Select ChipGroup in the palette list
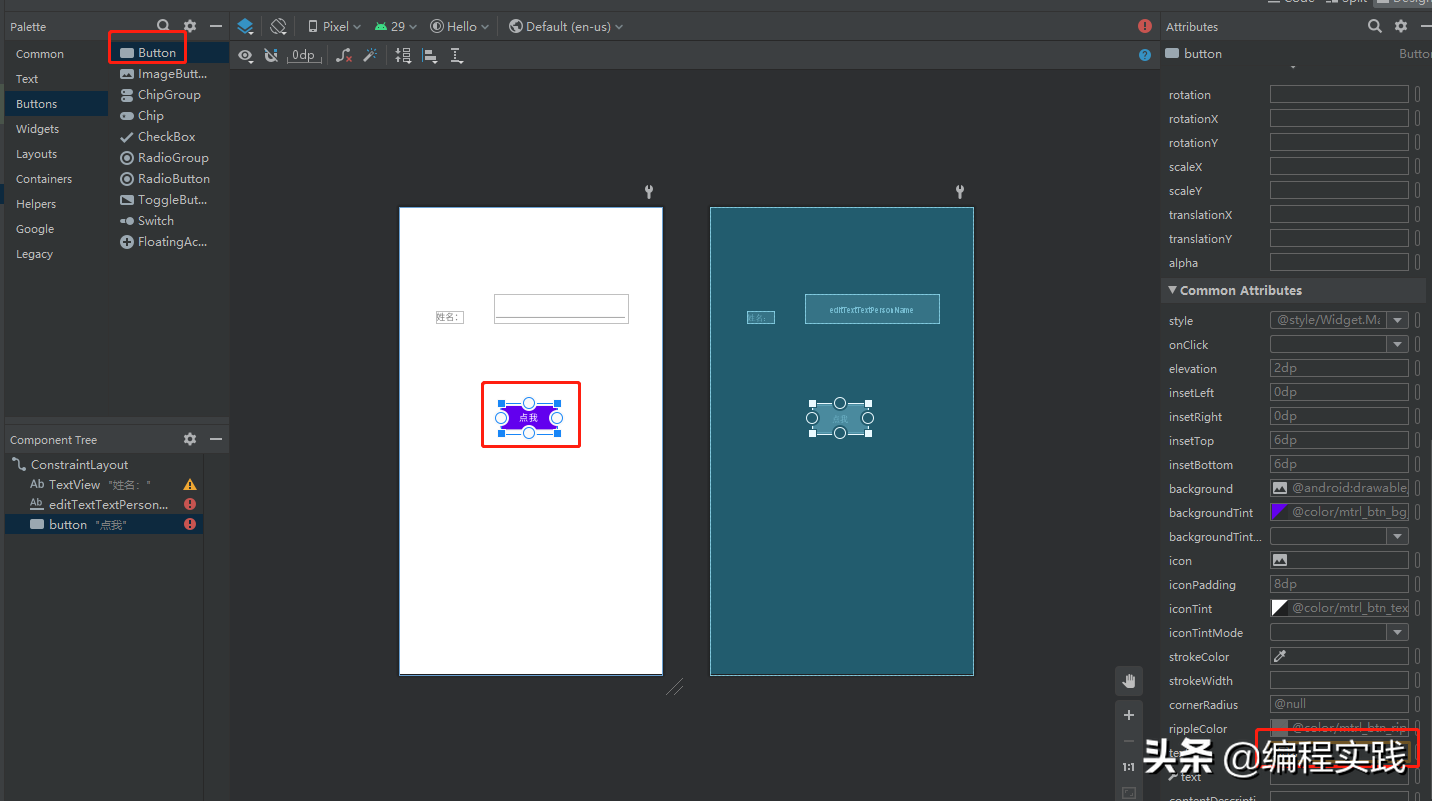 pyautogui.click(x=168, y=95)
